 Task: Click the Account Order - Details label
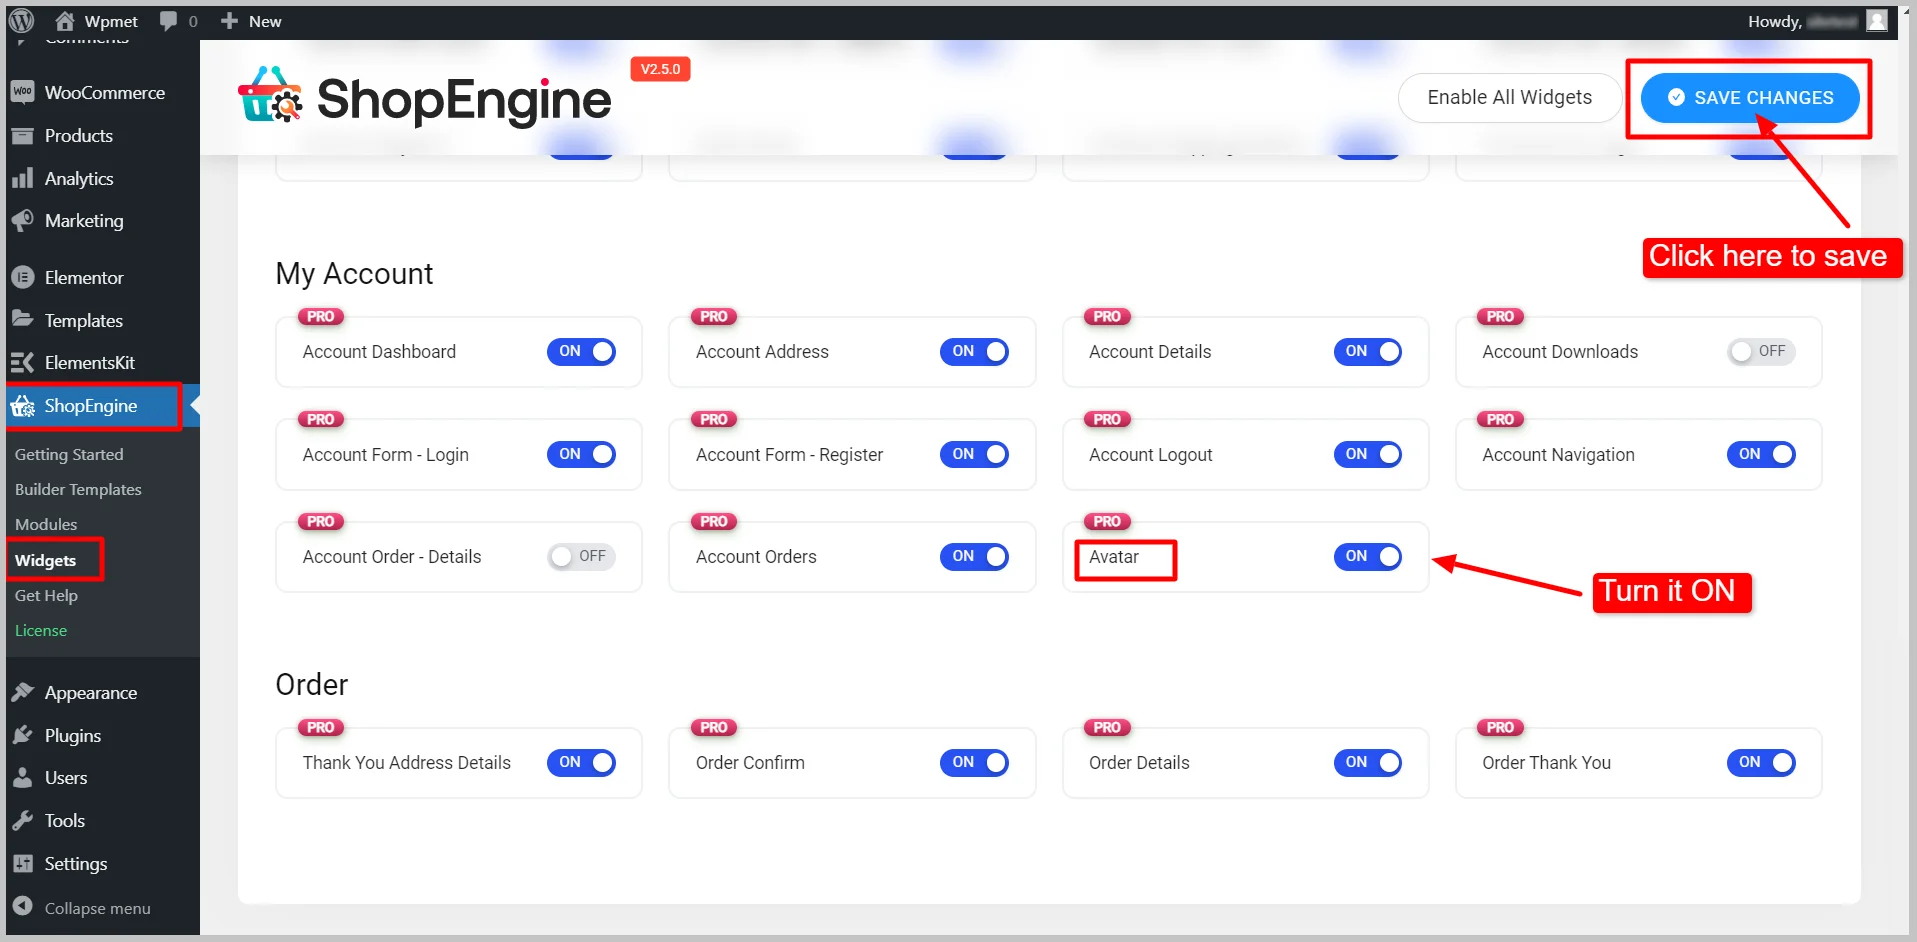click(x=392, y=556)
